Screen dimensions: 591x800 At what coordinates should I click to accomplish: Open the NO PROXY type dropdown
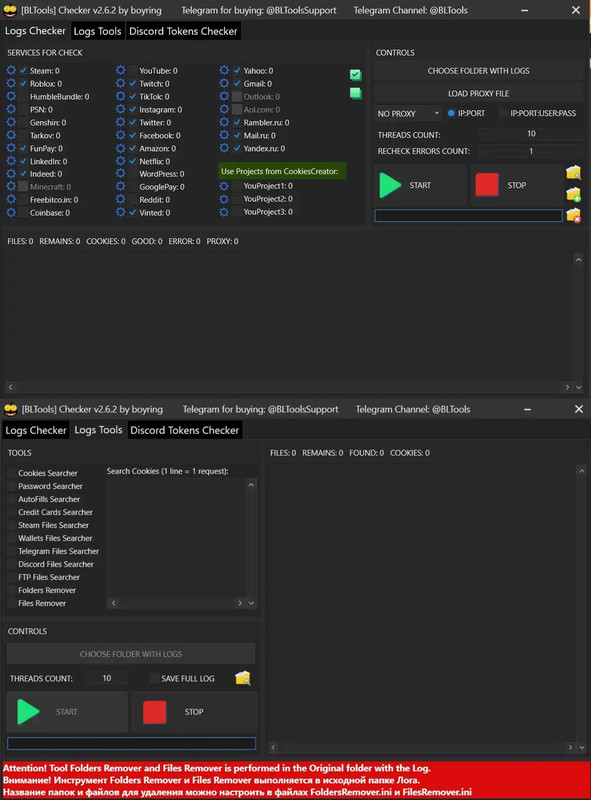(408, 113)
